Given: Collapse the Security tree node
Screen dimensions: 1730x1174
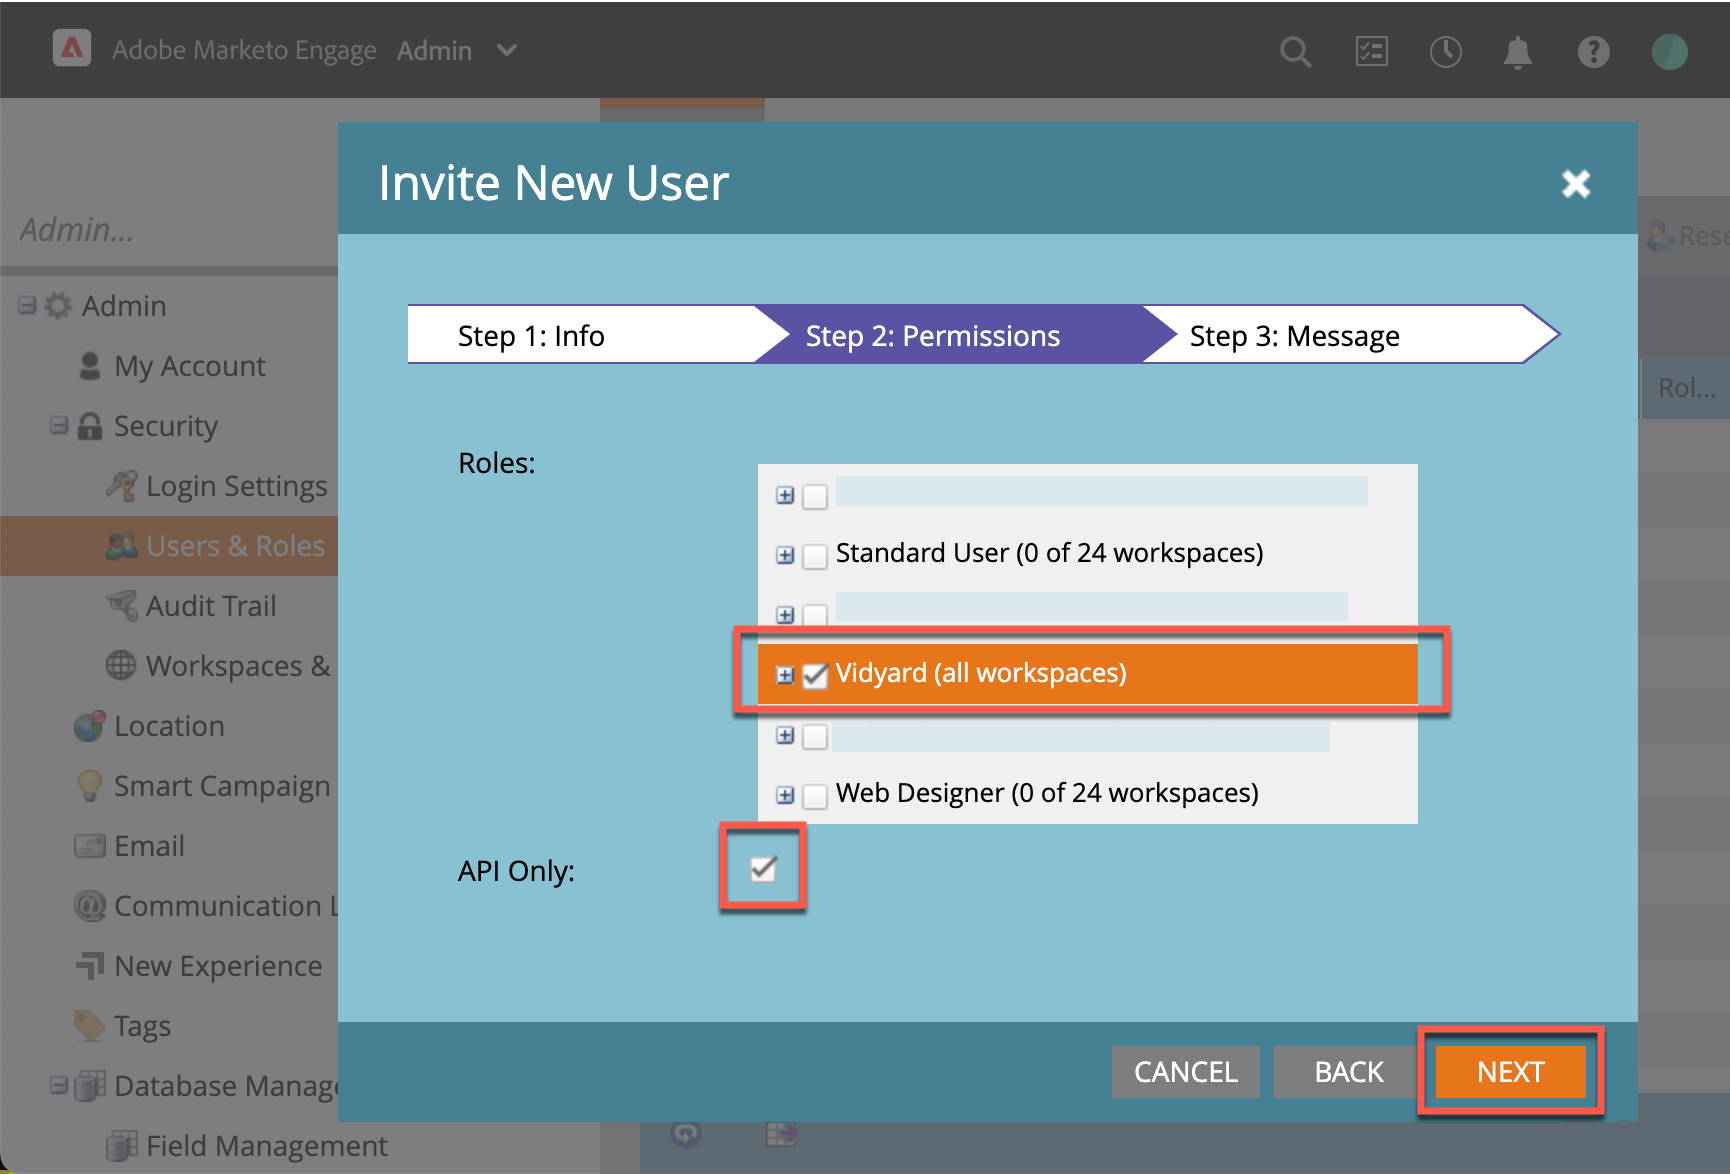Looking at the screenshot, I should pyautogui.click(x=59, y=425).
